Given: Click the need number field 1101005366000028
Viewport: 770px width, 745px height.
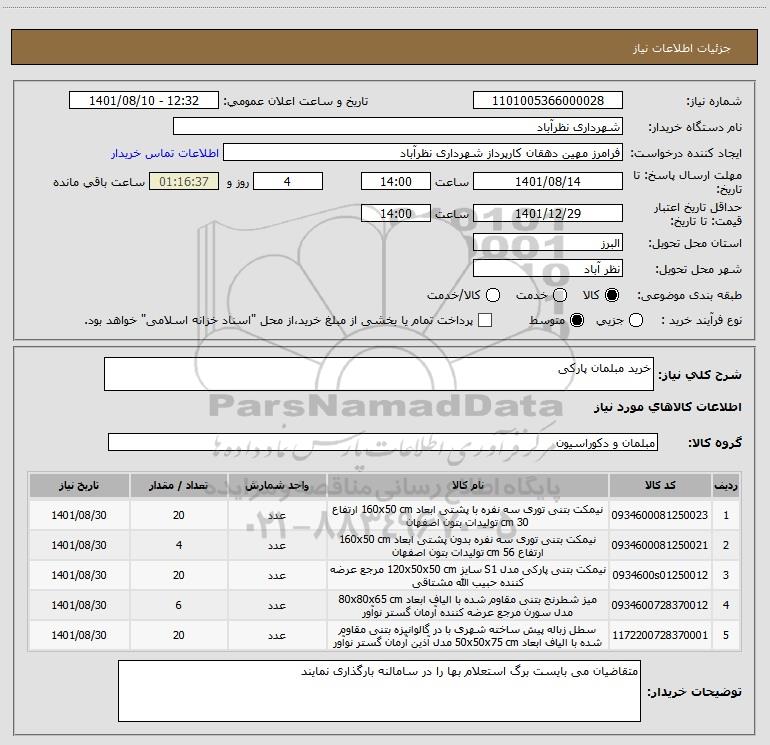Looking at the screenshot, I should (x=548, y=101).
